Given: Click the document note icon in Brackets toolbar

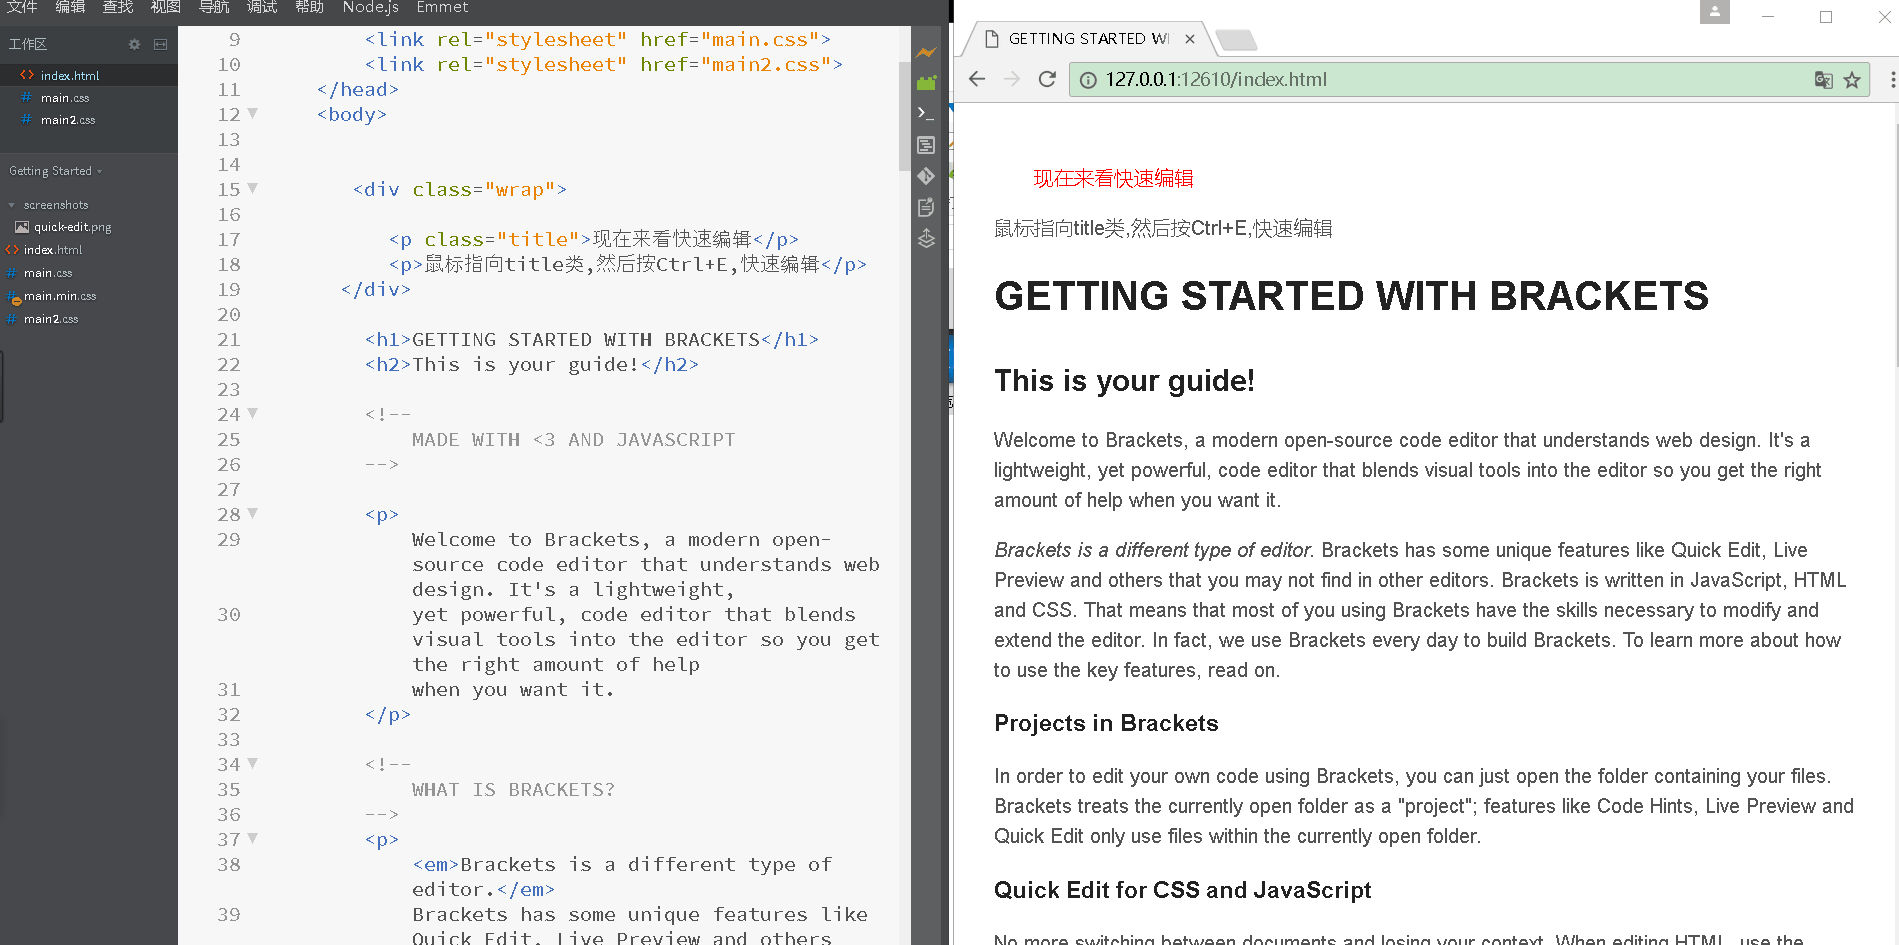Looking at the screenshot, I should tap(927, 207).
